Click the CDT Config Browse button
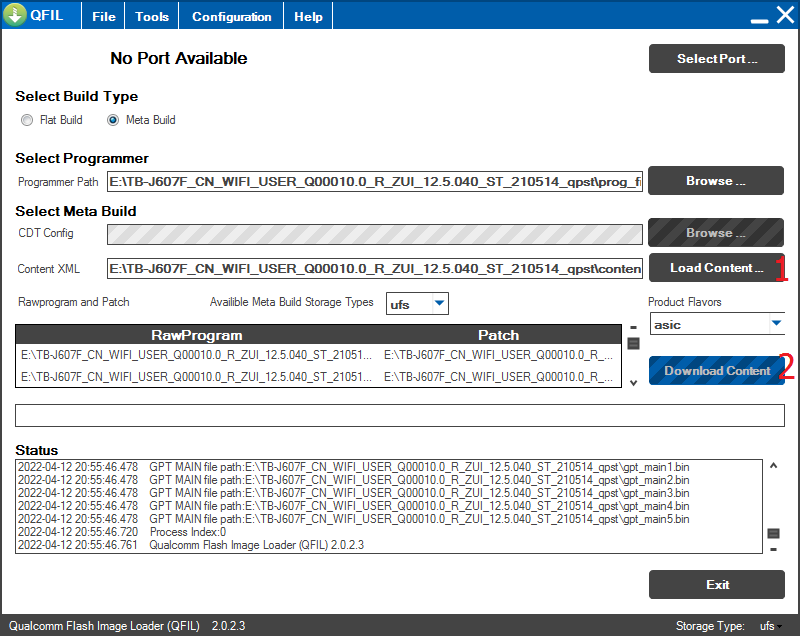This screenshot has height=636, width=800. click(x=716, y=233)
